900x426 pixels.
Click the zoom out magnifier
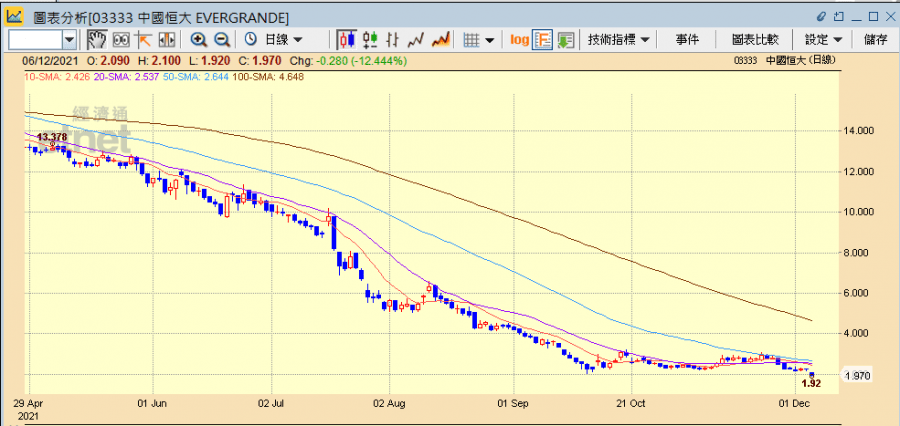[222, 39]
